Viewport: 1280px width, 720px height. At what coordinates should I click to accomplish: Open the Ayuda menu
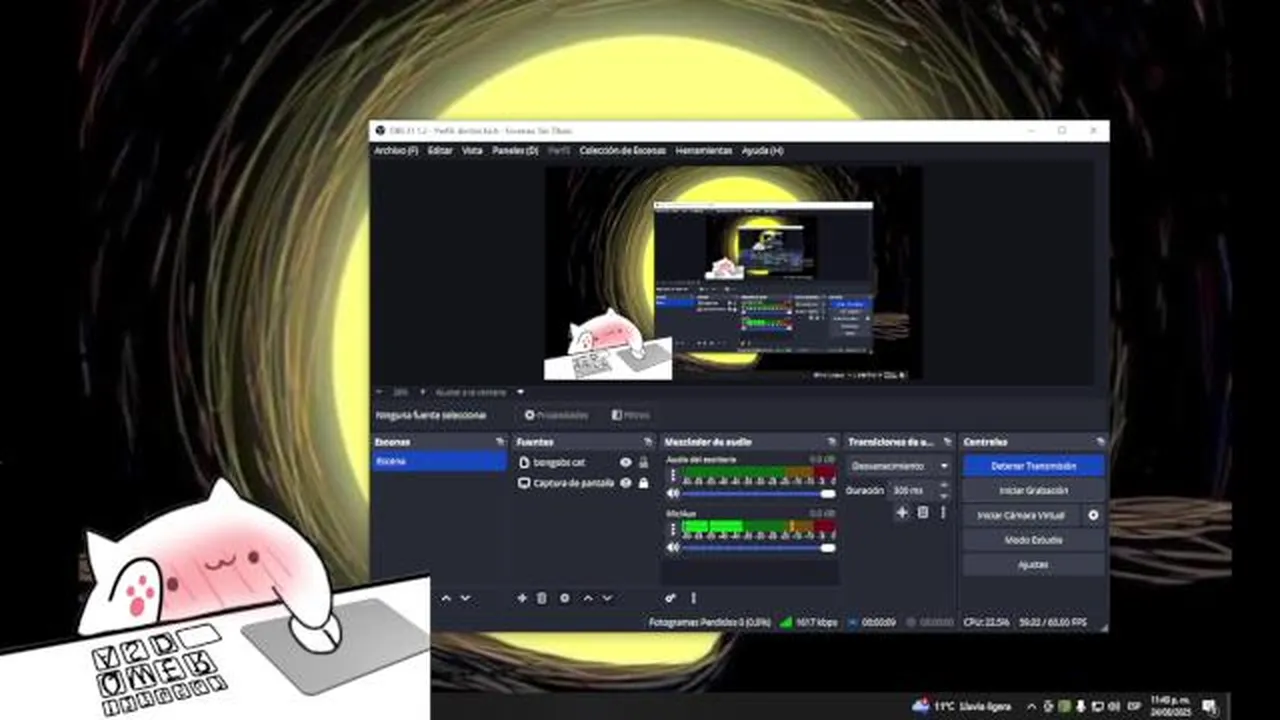(762, 151)
